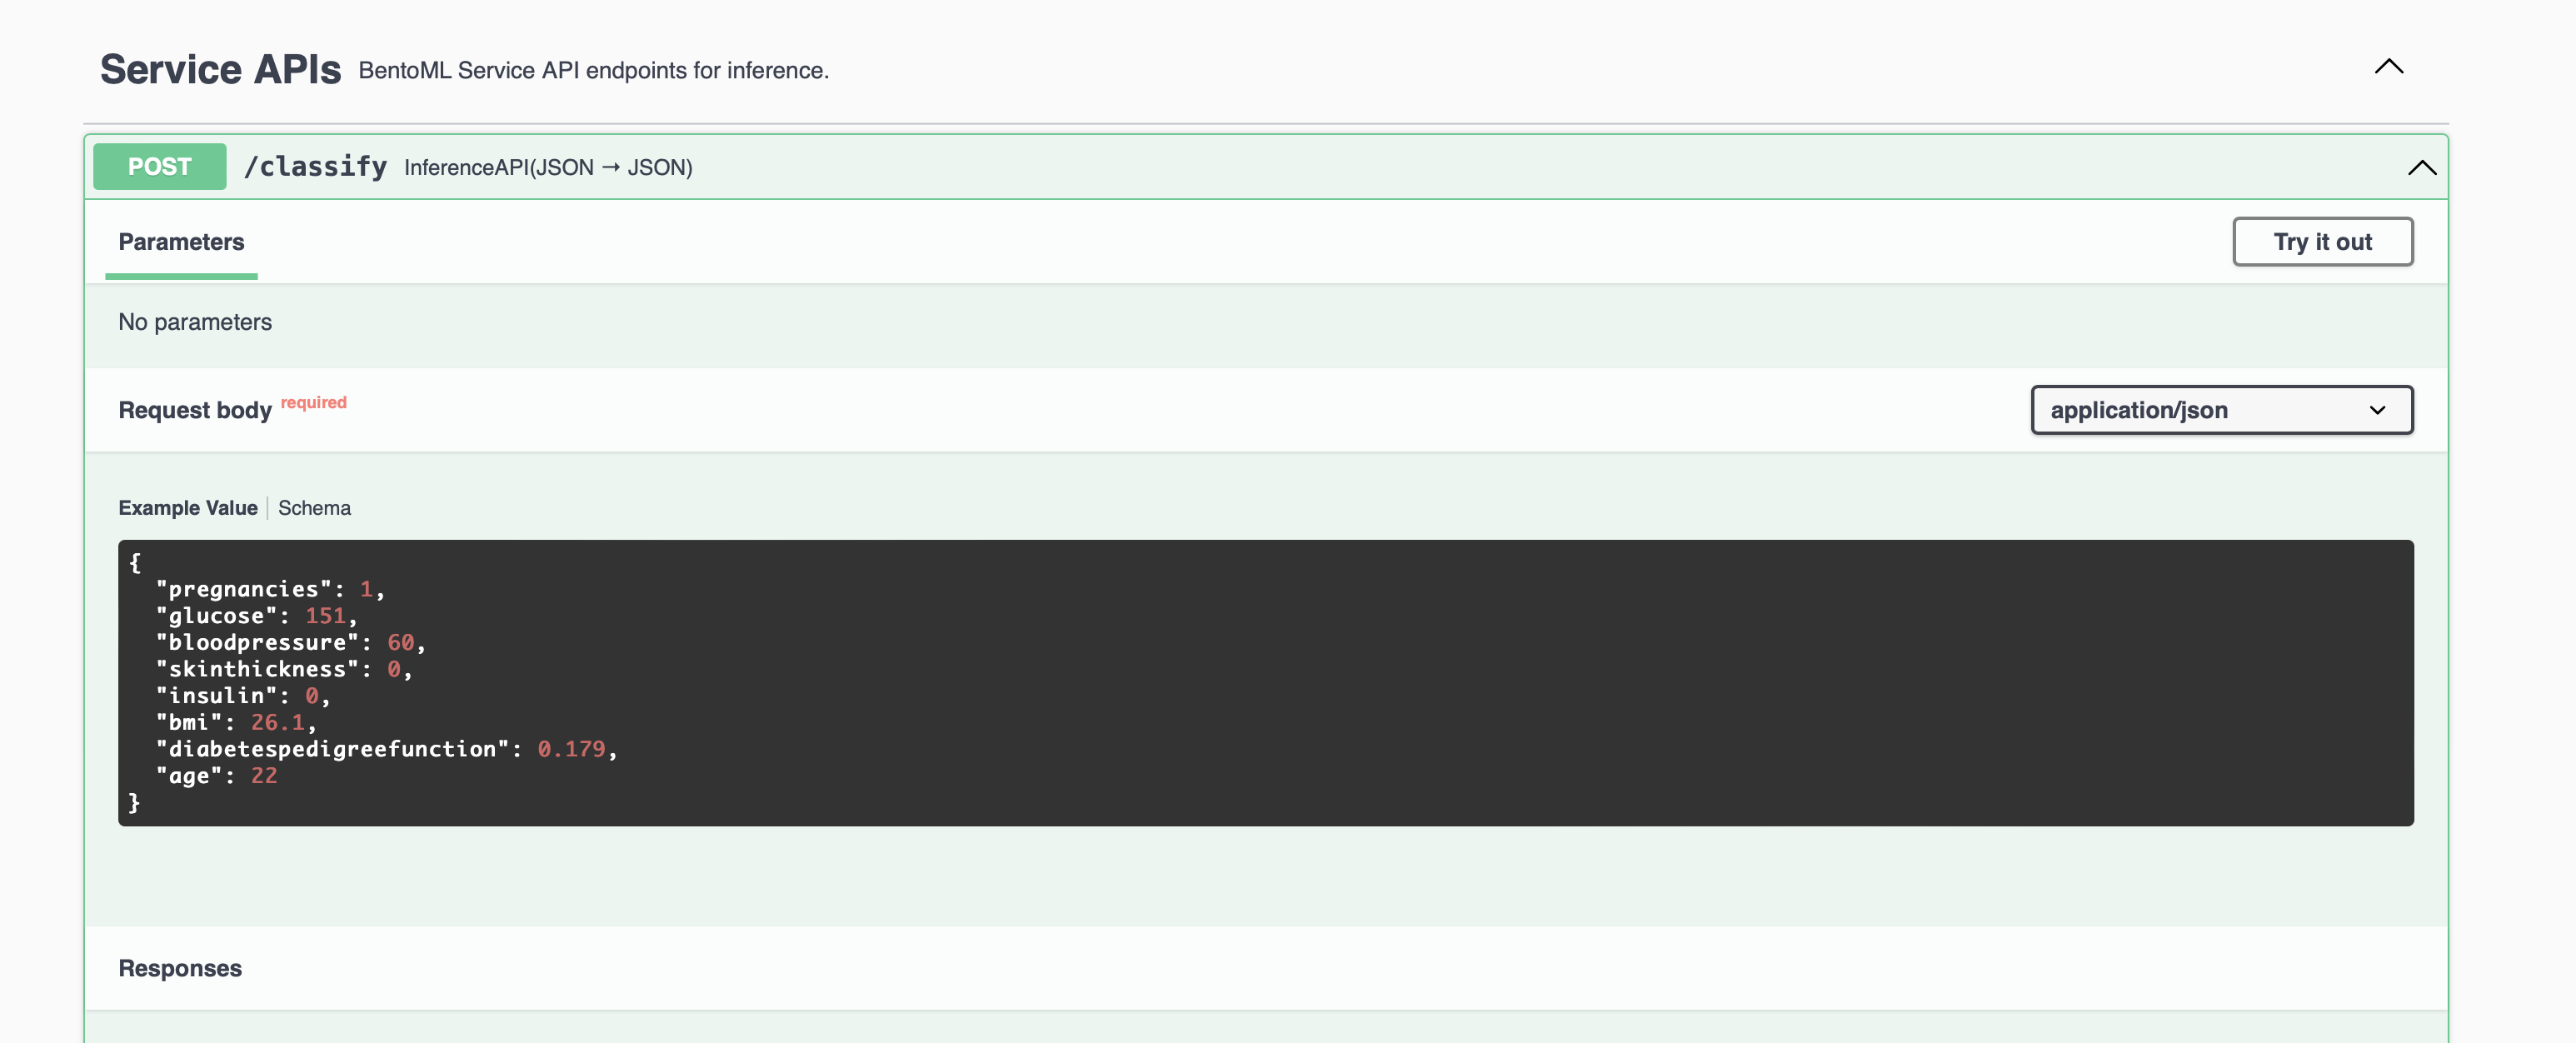Viewport: 2576px width, 1043px height.
Task: Open the application/json content type dropdown
Action: point(2221,410)
